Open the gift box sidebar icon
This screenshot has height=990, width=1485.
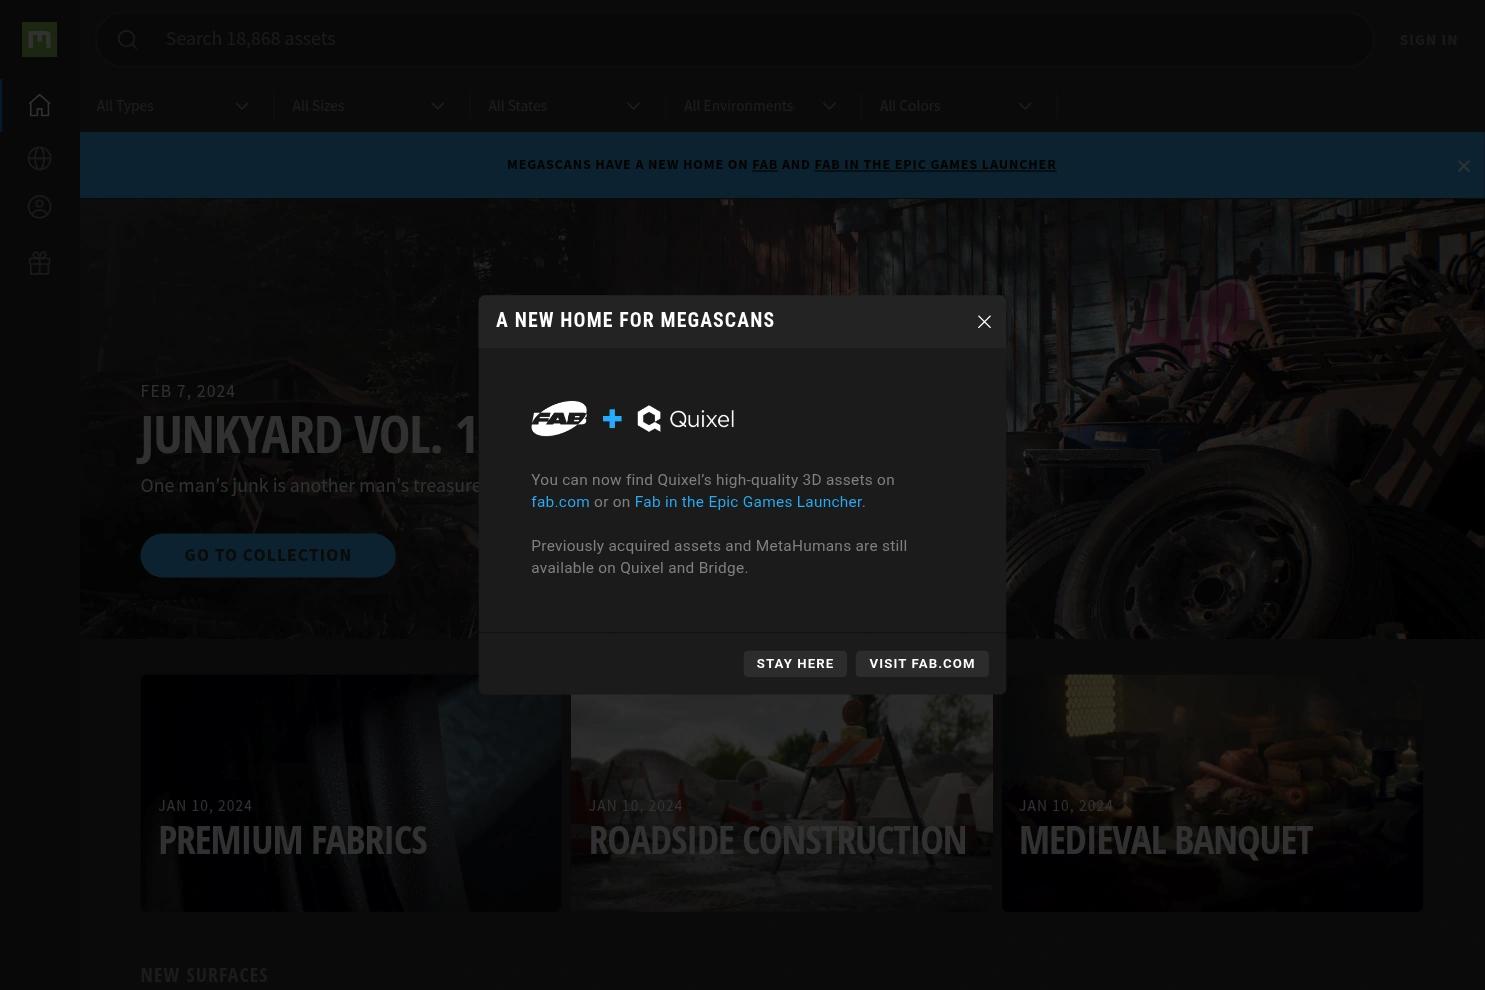tap(39, 263)
